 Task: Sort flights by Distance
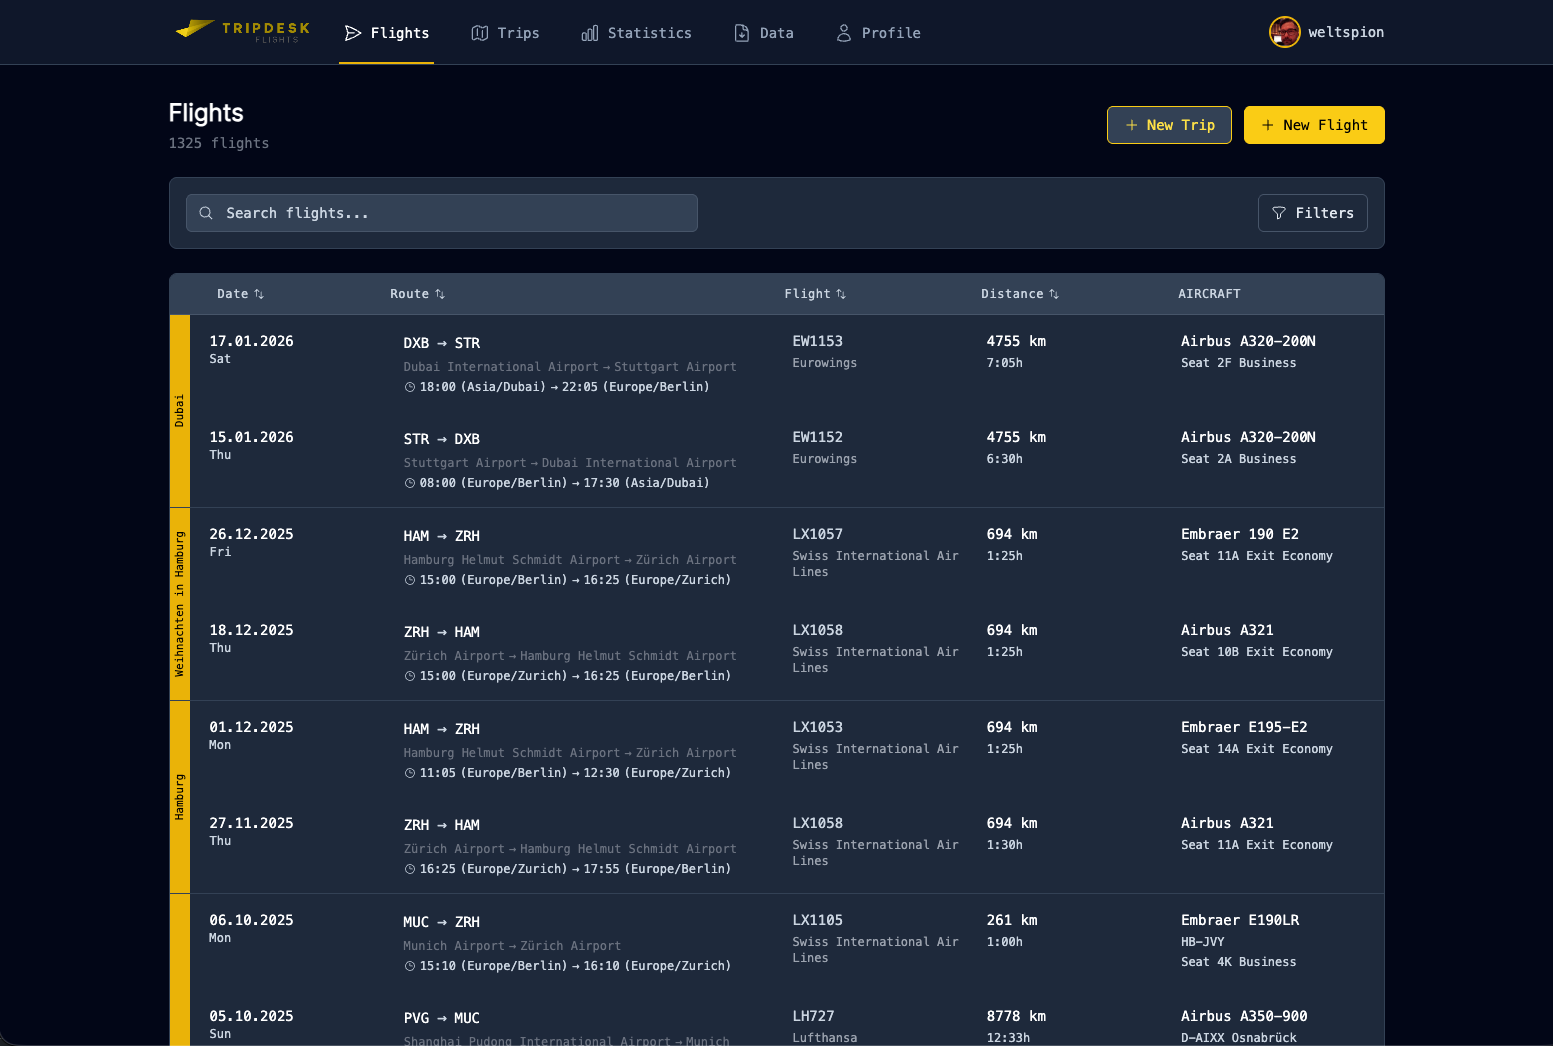click(1019, 294)
